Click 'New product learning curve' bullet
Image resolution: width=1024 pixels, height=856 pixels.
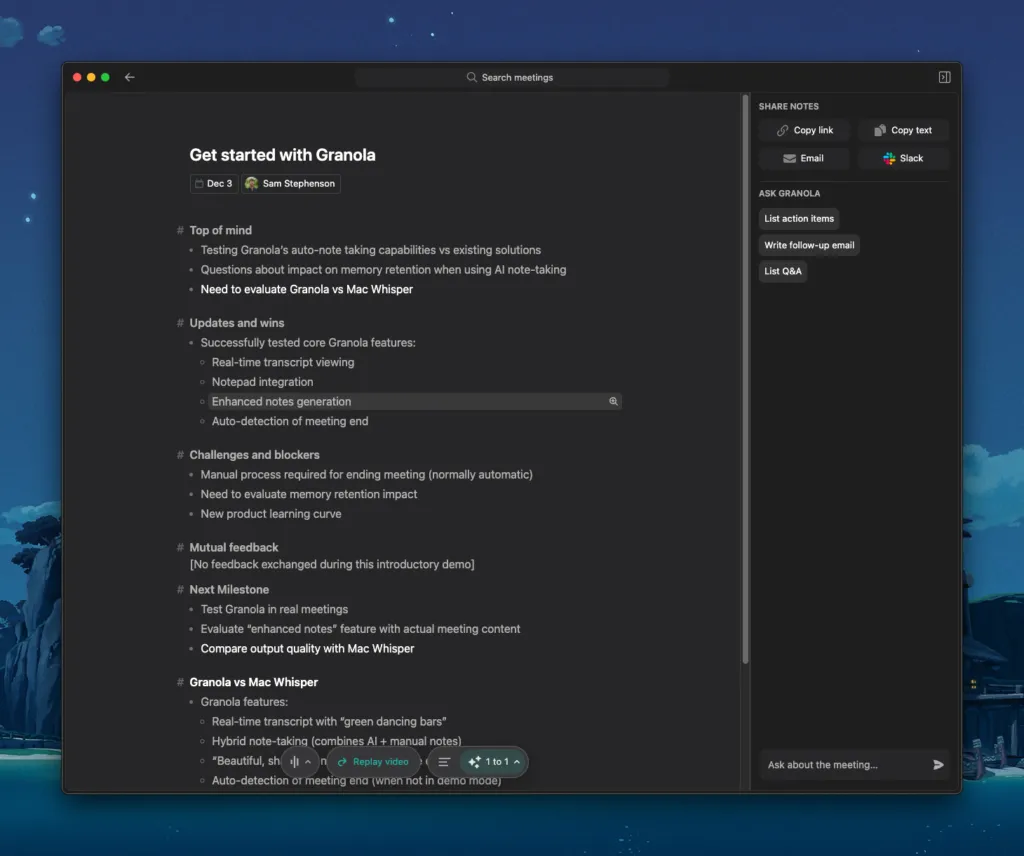coord(270,514)
